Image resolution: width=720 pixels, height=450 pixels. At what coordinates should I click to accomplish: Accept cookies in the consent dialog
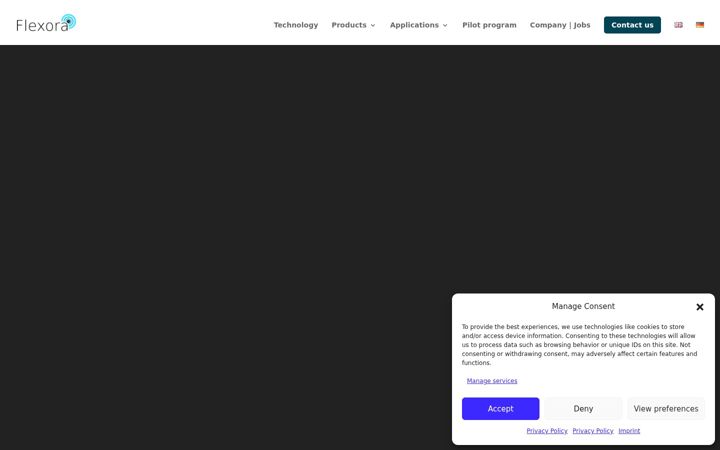(x=501, y=409)
